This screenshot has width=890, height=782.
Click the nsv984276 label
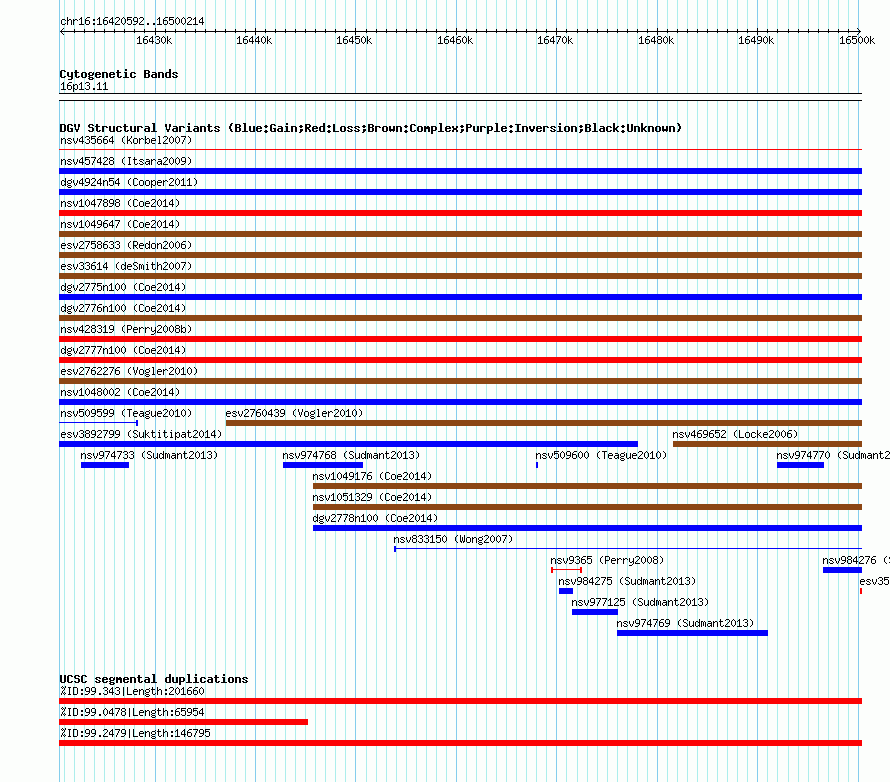(x=855, y=560)
